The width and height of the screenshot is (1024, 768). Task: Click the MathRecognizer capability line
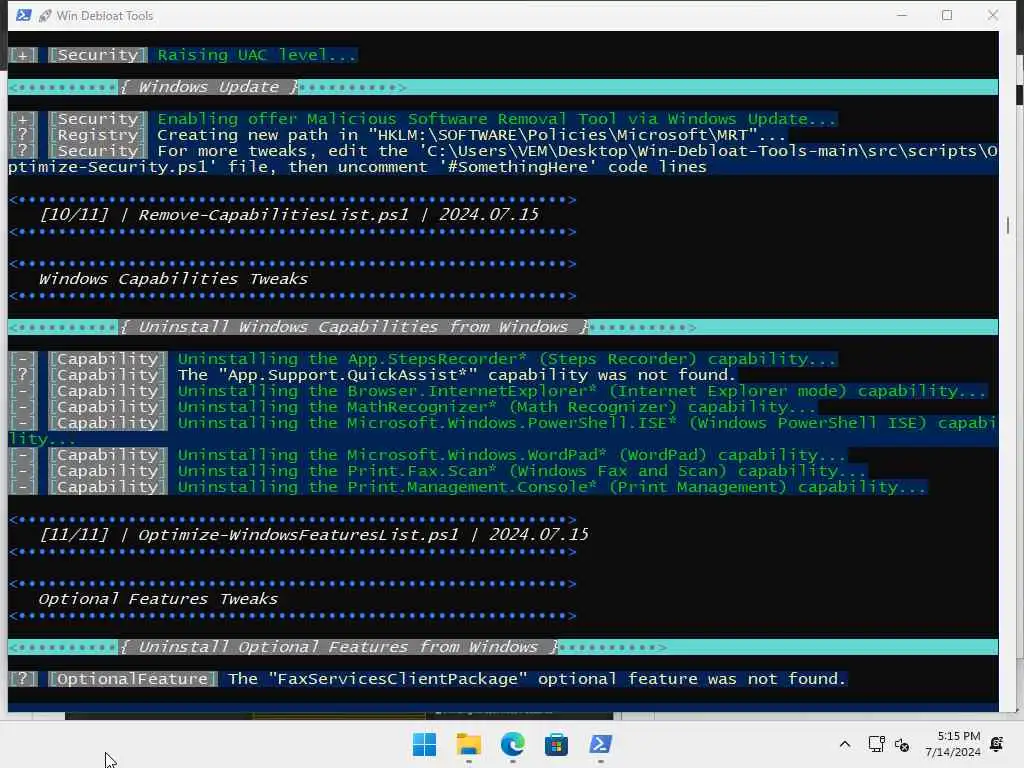(496, 407)
